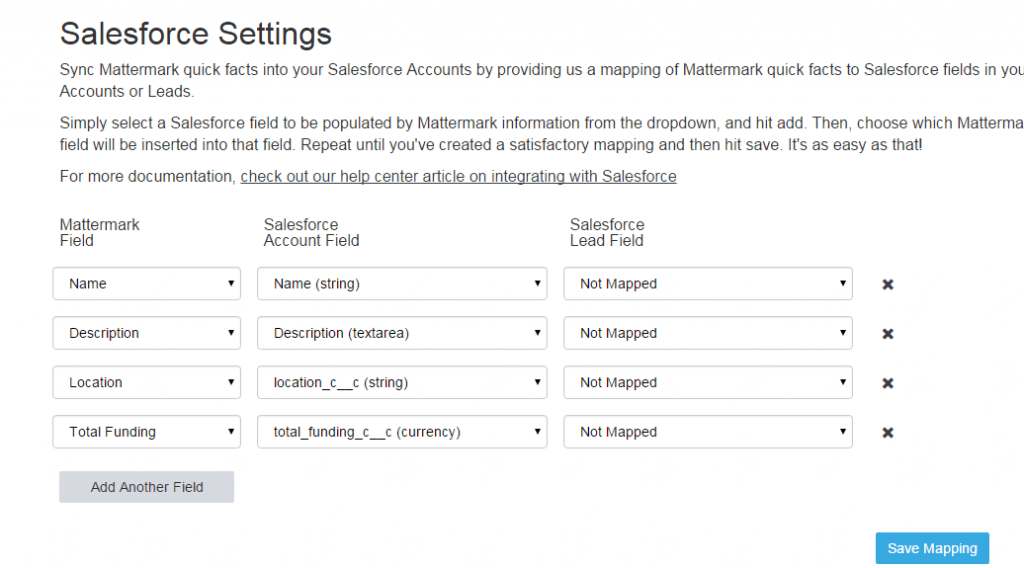Screen dimensions: 1024x568
Task: Delete the Total Funding mapping row
Action: (888, 432)
